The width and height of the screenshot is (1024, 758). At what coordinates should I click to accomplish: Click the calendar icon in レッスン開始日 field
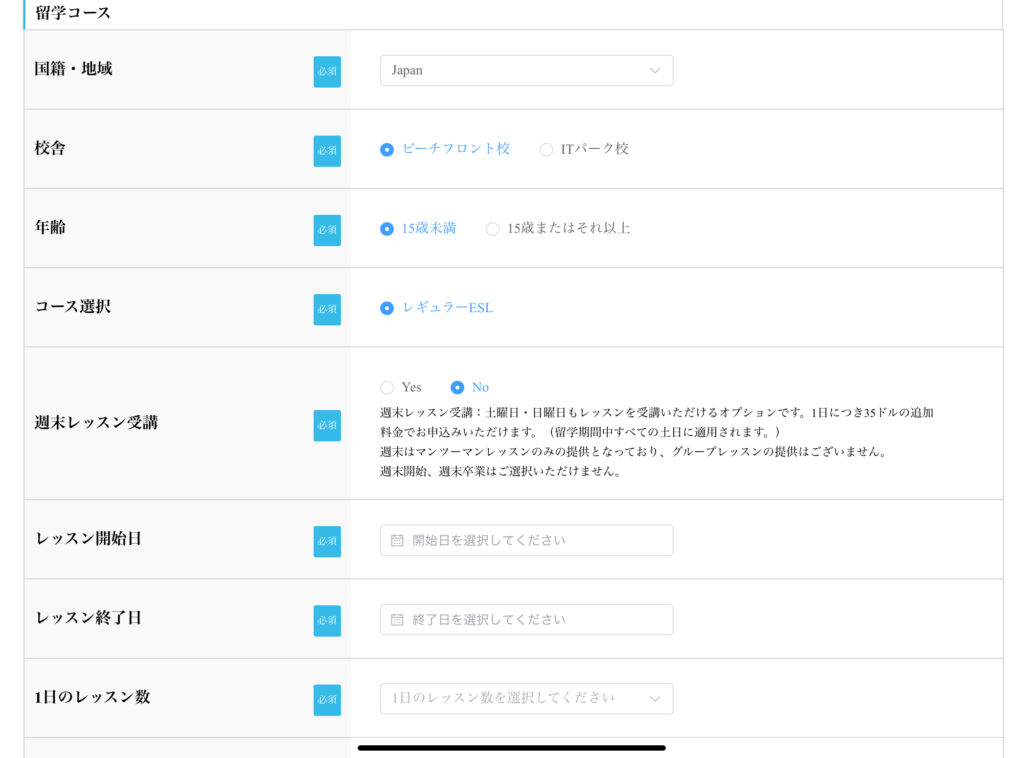pyautogui.click(x=397, y=540)
